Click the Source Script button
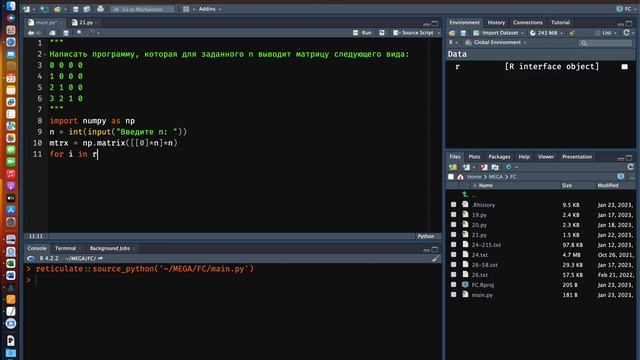This screenshot has height=360, width=640. point(413,33)
